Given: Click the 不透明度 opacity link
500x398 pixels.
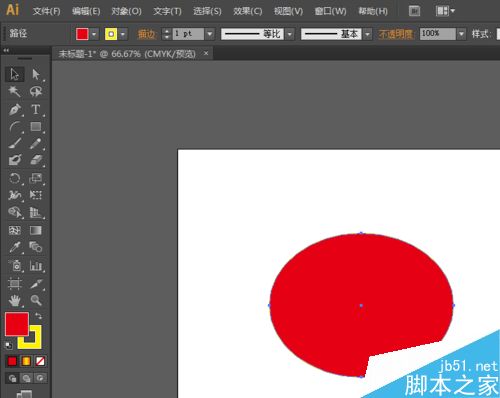Looking at the screenshot, I should click(x=396, y=34).
